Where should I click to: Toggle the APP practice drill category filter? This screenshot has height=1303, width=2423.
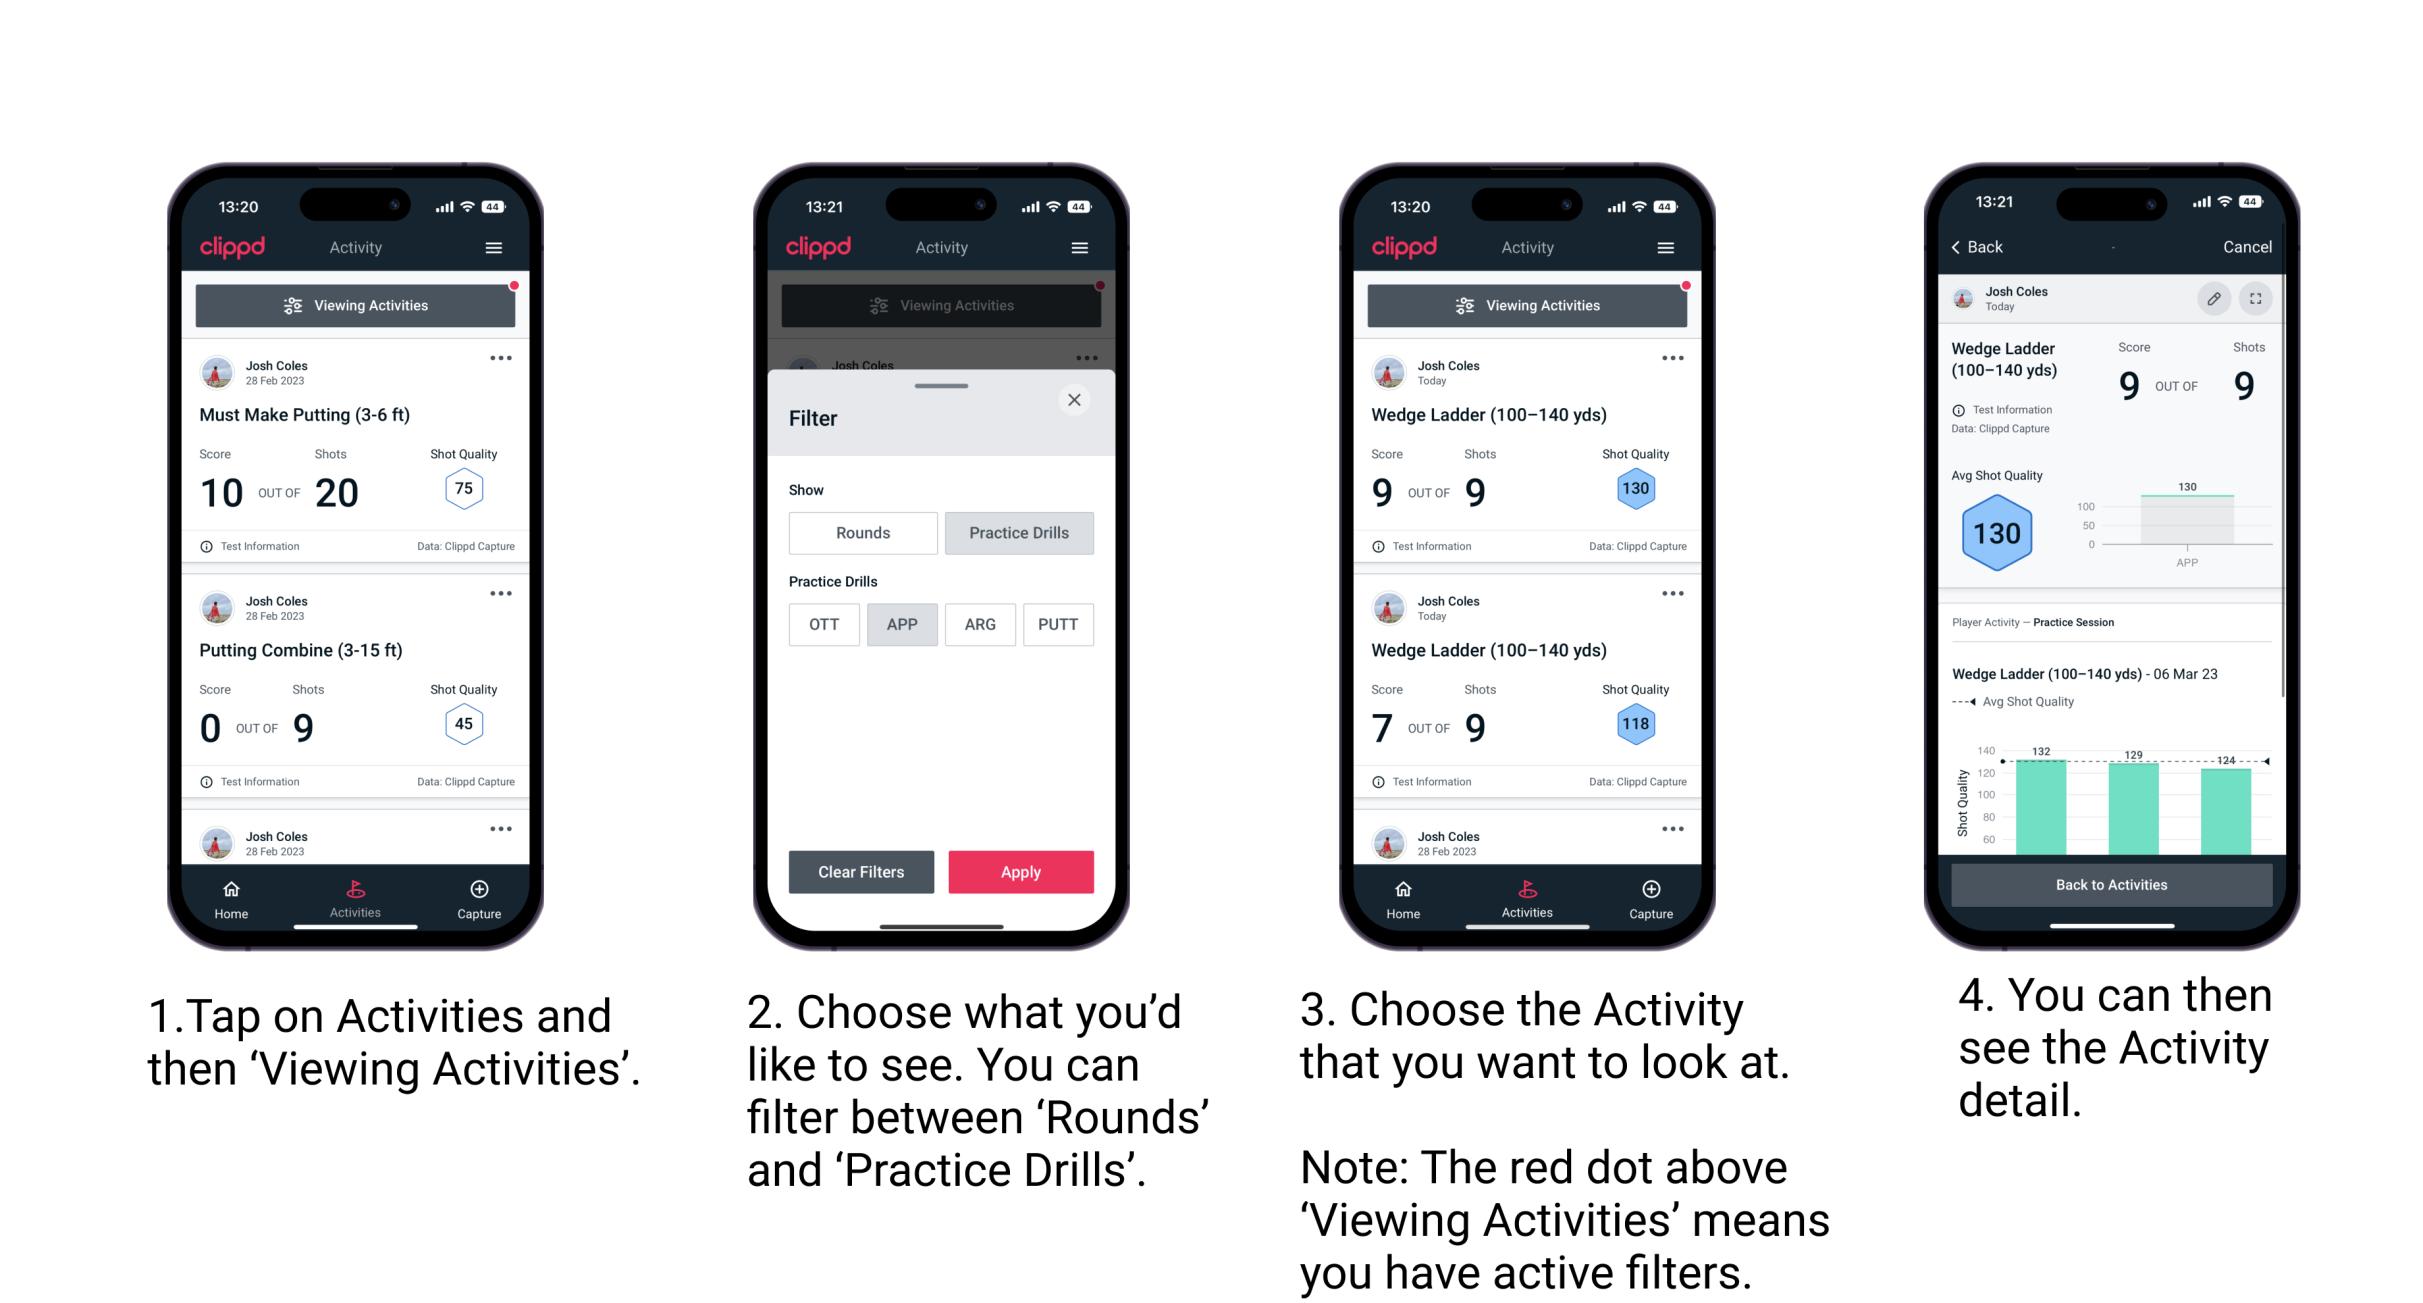pos(900,623)
